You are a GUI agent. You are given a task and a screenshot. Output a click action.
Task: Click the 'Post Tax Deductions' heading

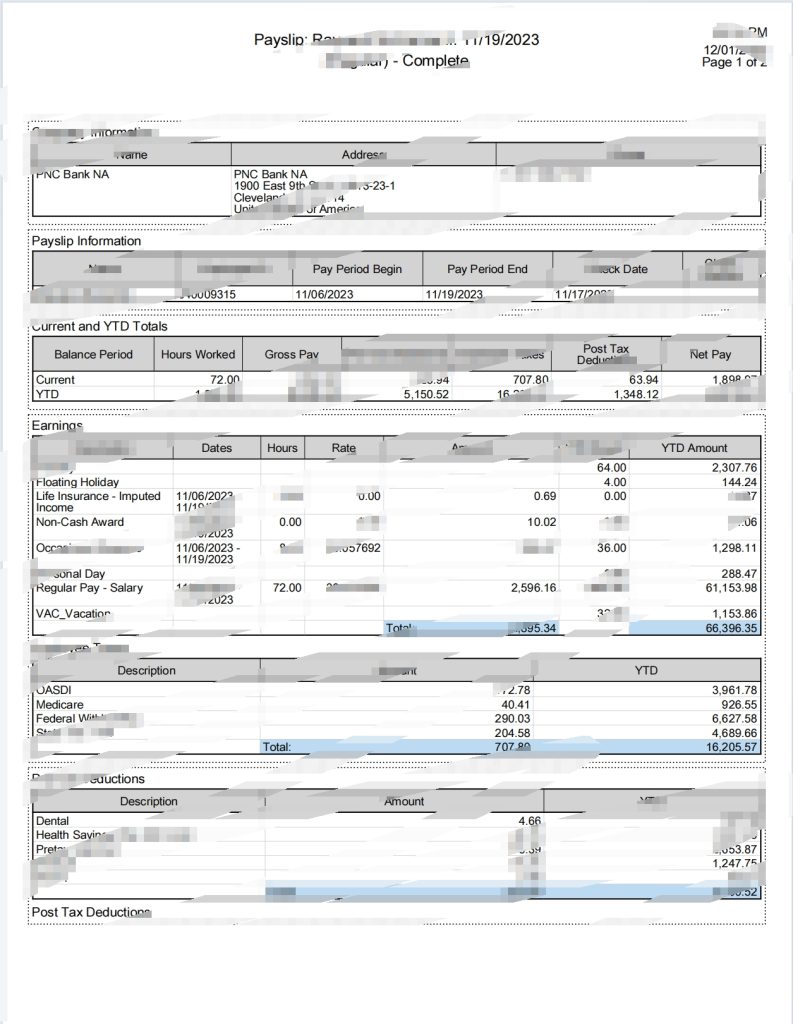(x=91, y=912)
